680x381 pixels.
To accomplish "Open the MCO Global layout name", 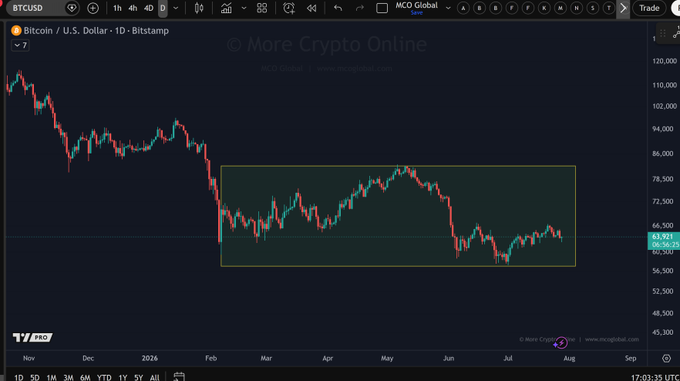I will tap(416, 5).
